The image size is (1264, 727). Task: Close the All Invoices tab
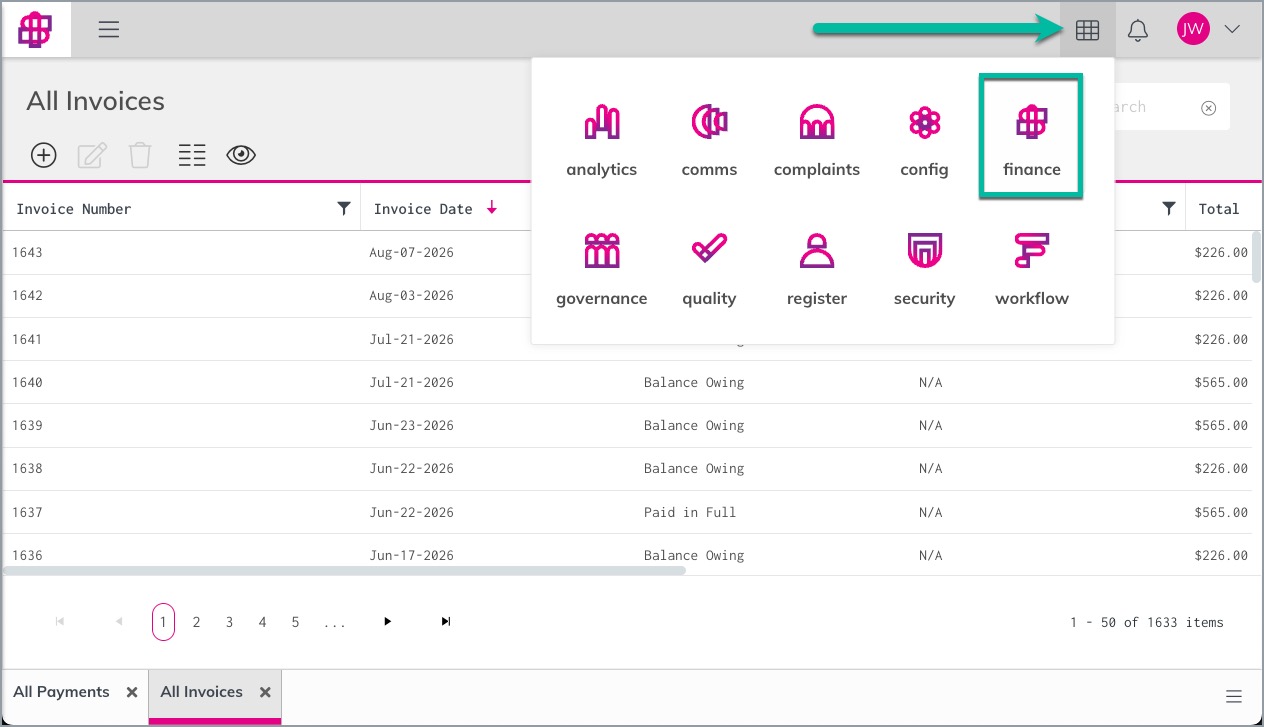click(x=265, y=692)
